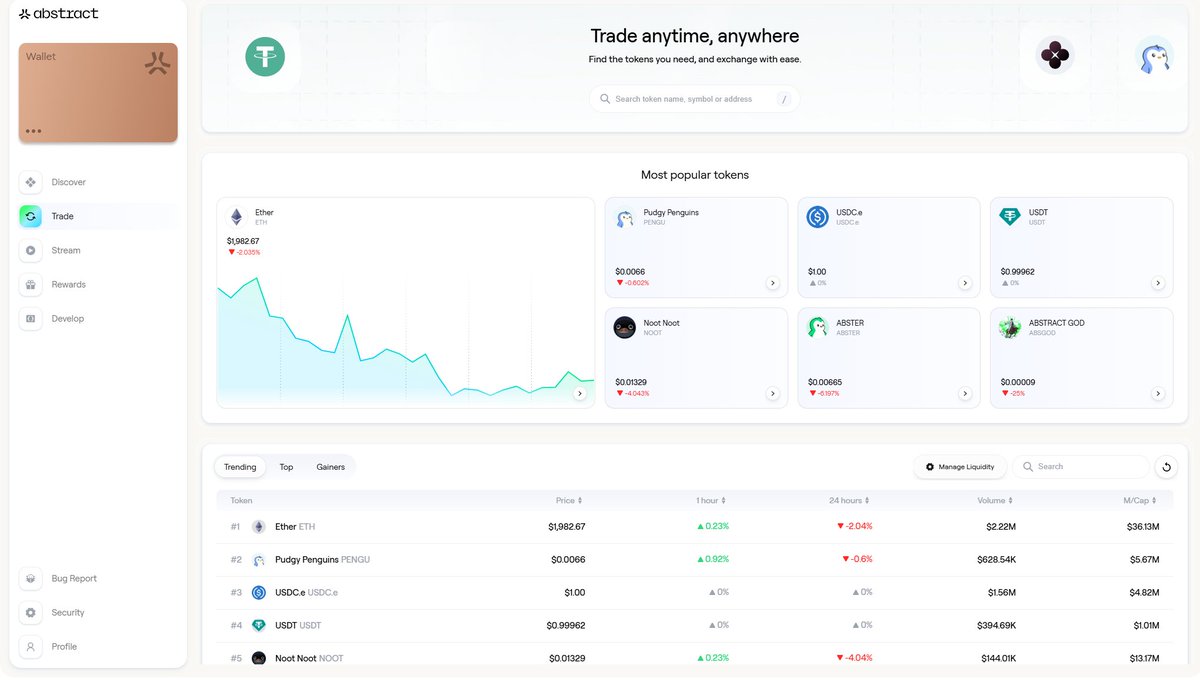Open ABSTER card arrow
This screenshot has height=682, width=1200.
pos(965,394)
